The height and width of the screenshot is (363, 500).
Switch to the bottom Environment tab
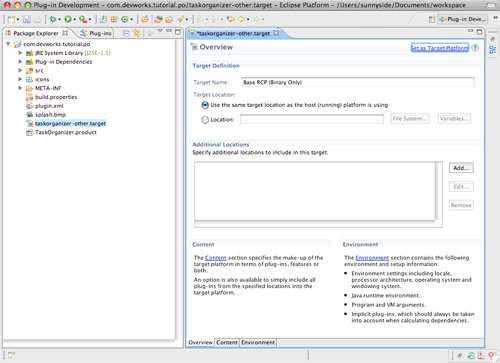(258, 342)
